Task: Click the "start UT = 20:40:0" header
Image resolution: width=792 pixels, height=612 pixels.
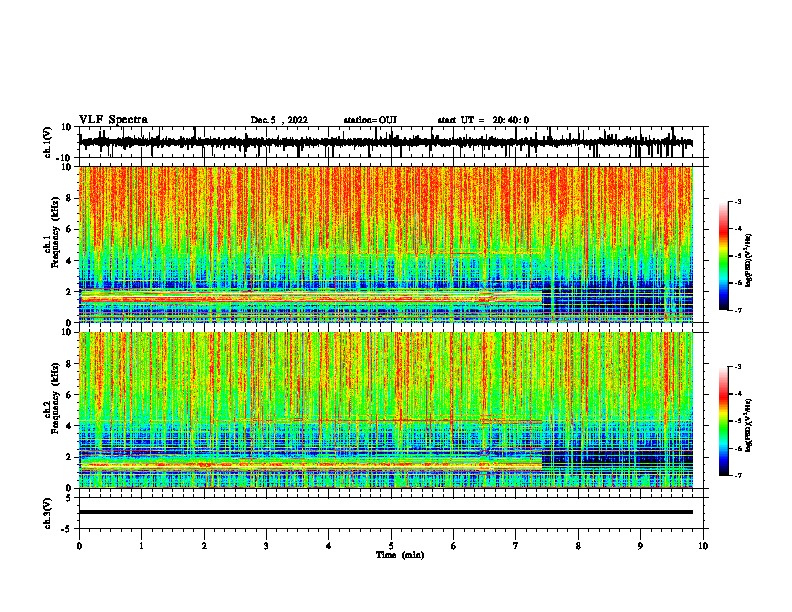Action: point(483,120)
